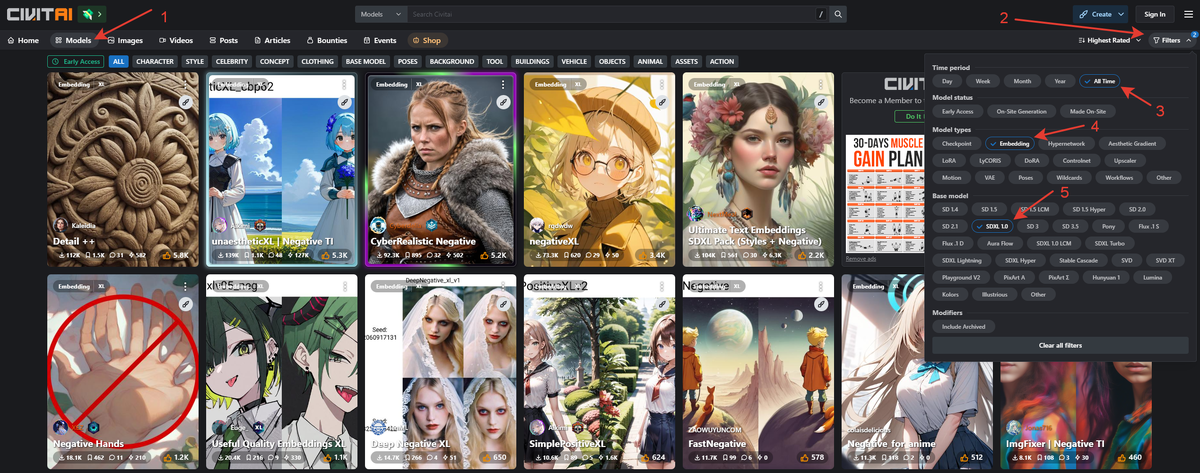
Task: Click thumbs-up count on negativeXL card
Action: [x=652, y=255]
